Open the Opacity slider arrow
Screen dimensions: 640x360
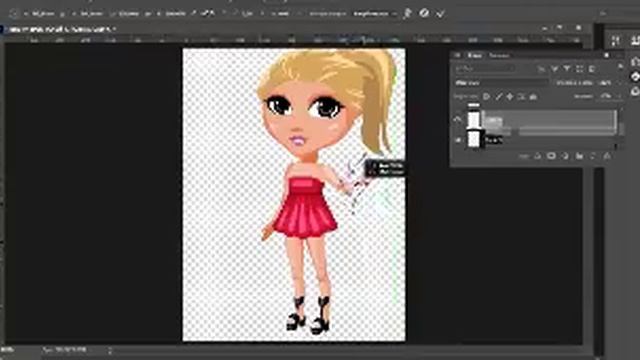coord(619,83)
